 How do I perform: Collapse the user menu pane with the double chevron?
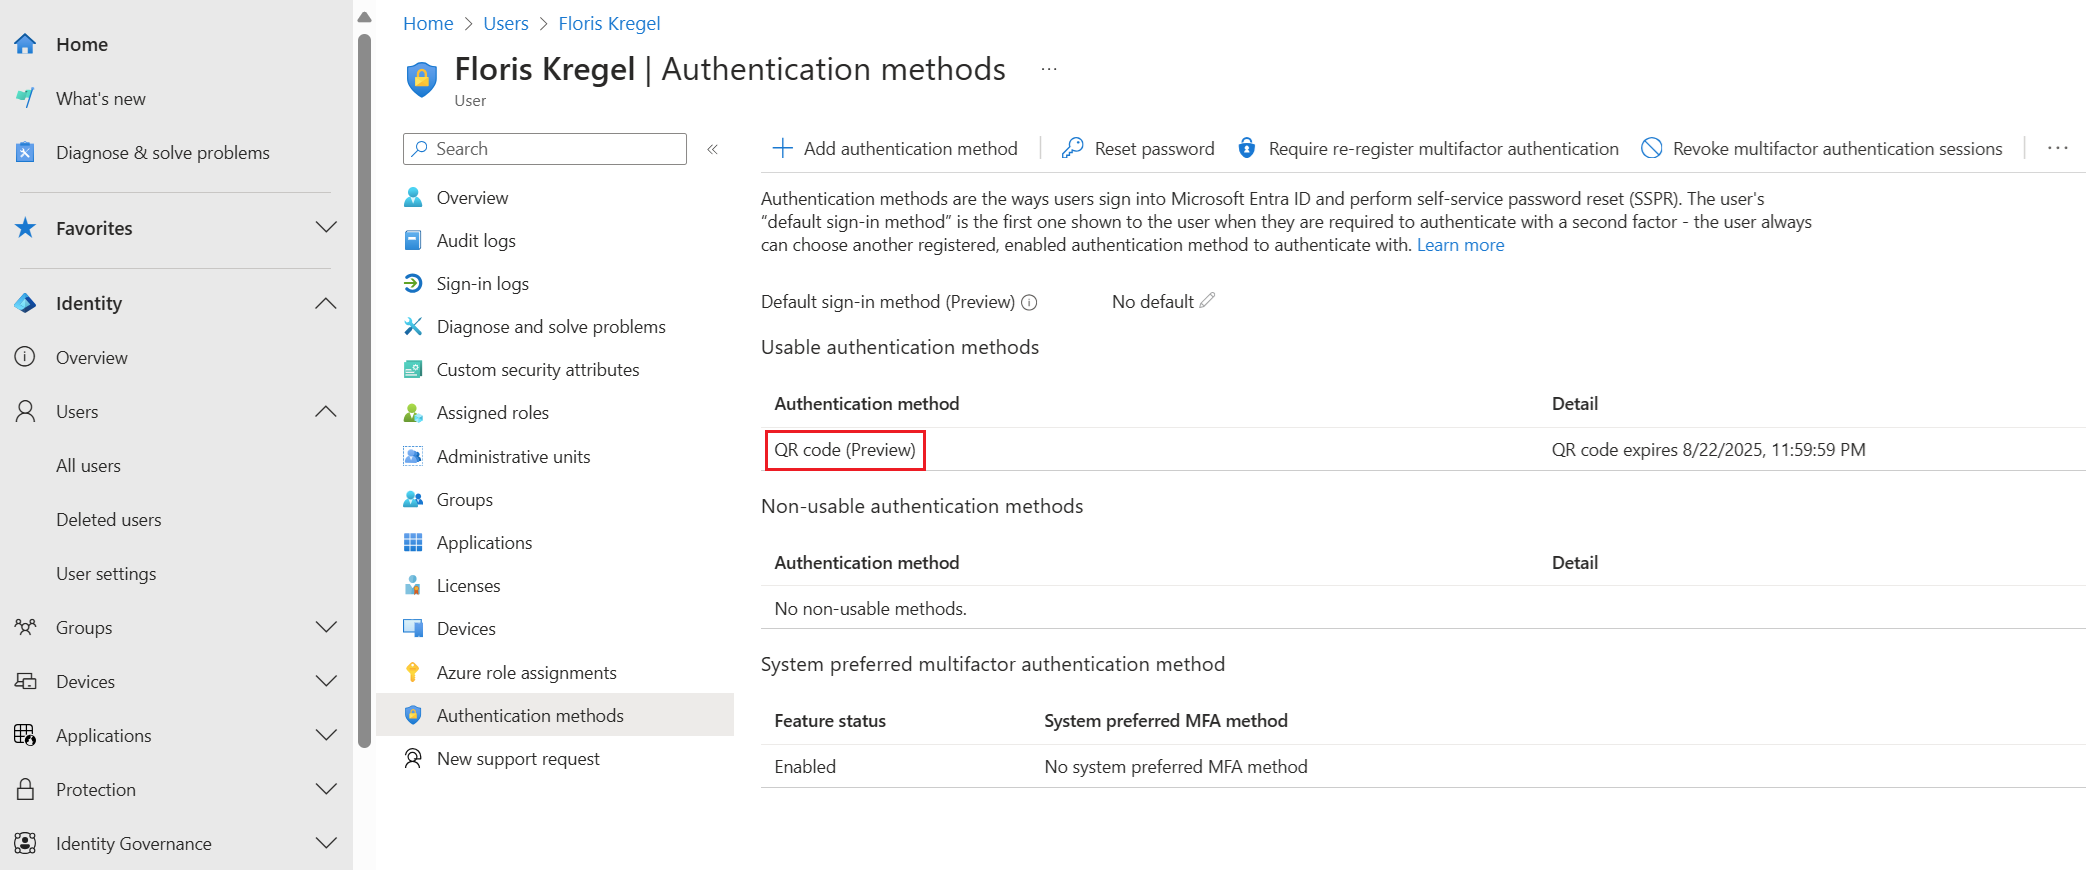tap(713, 148)
